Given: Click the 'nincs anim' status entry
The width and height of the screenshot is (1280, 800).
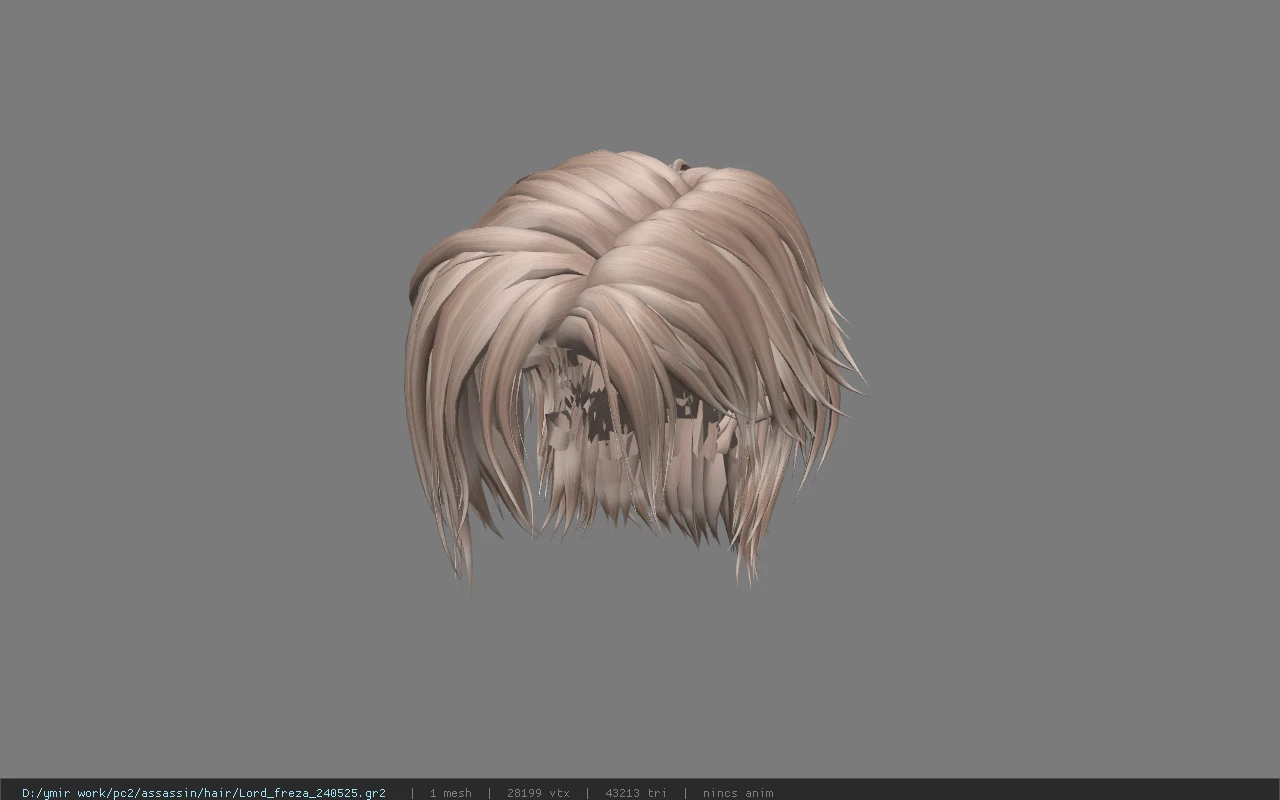Looking at the screenshot, I should tap(737, 793).
